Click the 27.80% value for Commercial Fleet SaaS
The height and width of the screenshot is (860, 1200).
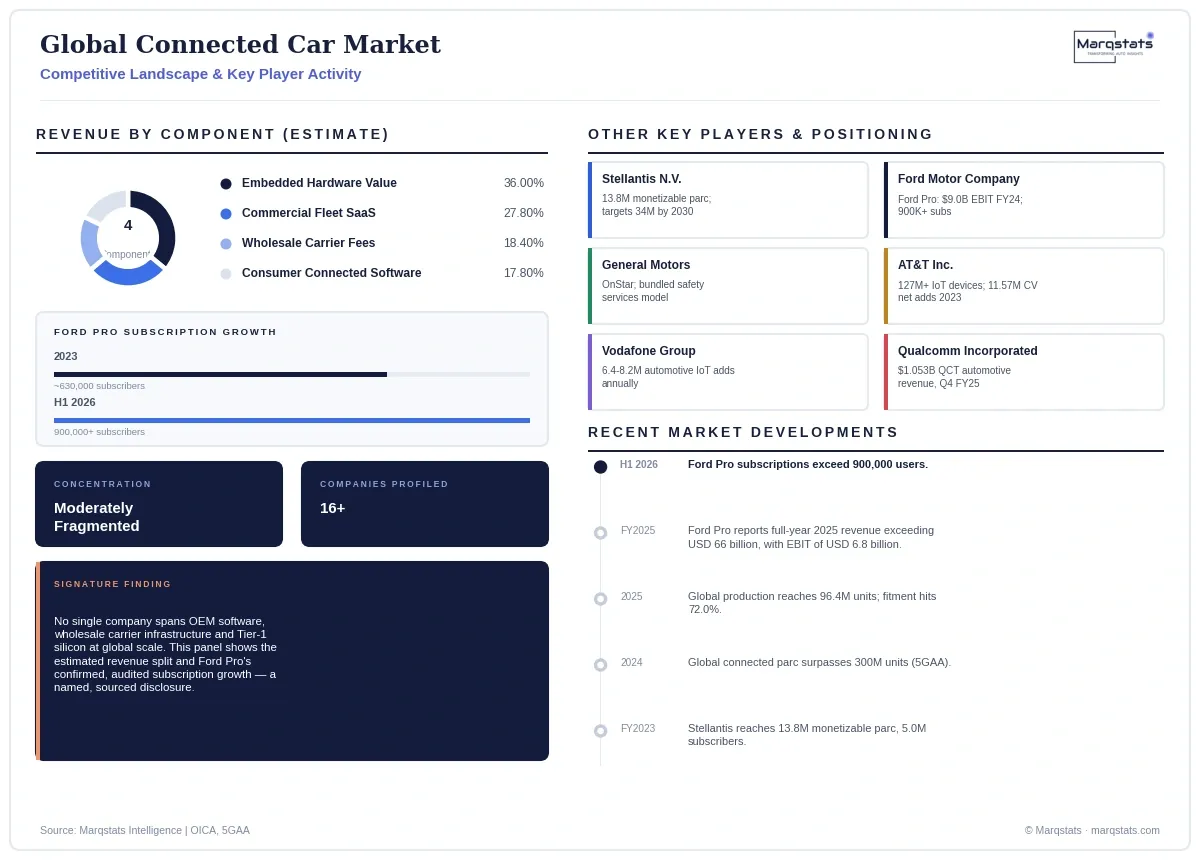point(524,213)
